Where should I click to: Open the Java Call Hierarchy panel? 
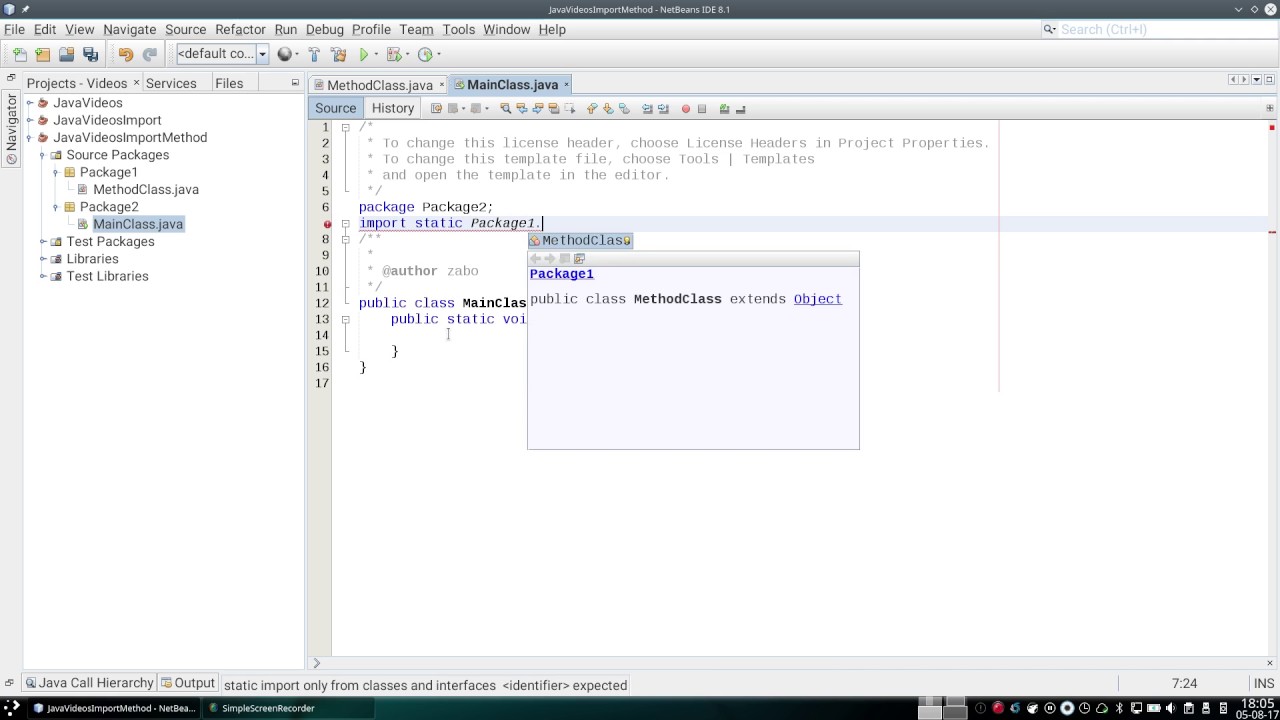pyautogui.click(x=89, y=683)
